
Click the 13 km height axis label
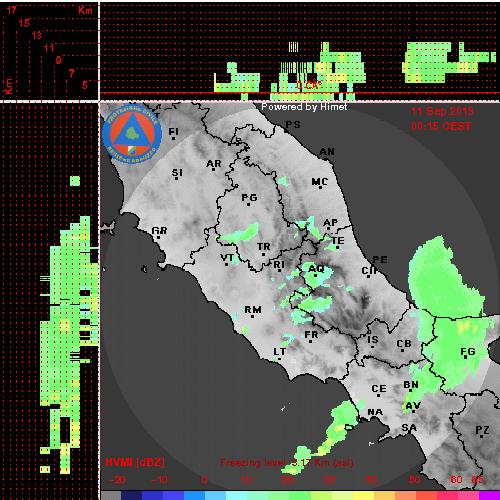37,35
